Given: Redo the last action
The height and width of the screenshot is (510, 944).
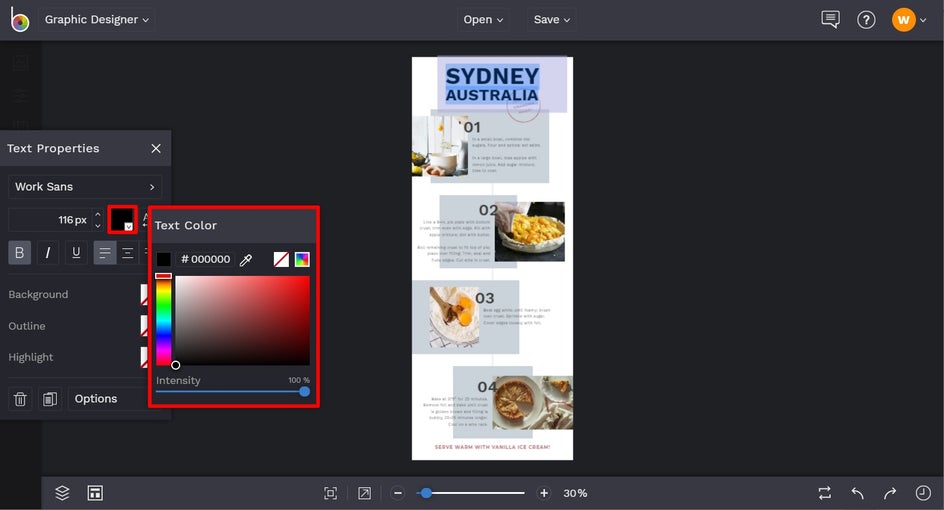Looking at the screenshot, I should (x=890, y=493).
